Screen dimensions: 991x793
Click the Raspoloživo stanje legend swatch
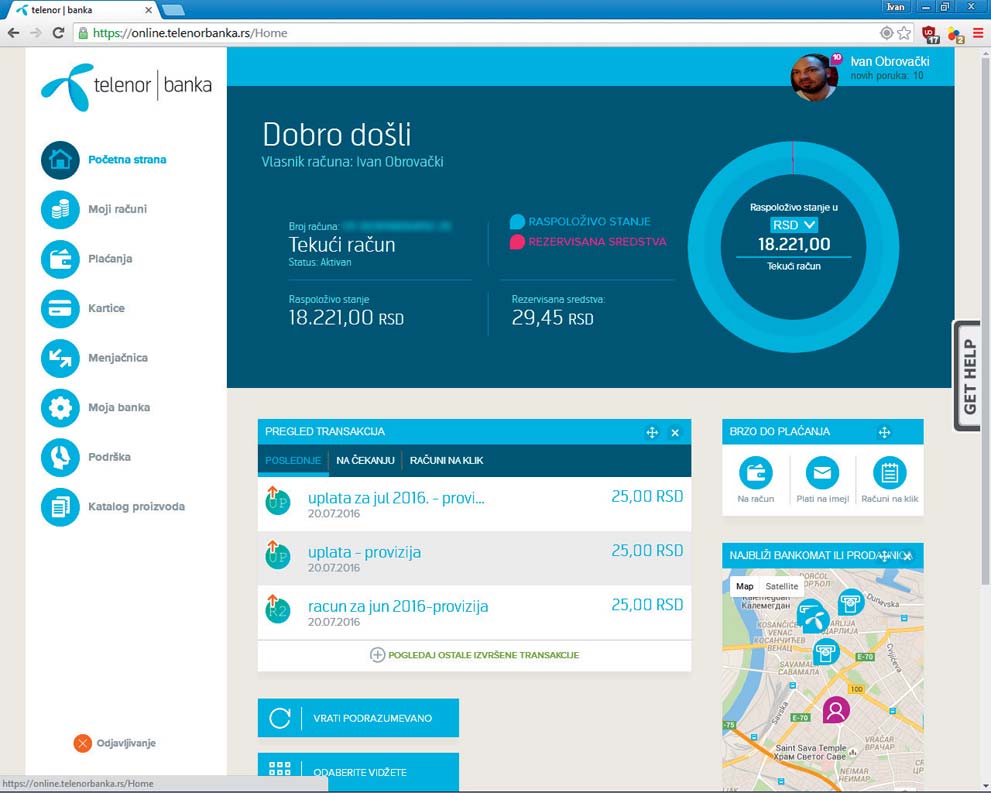pos(517,222)
